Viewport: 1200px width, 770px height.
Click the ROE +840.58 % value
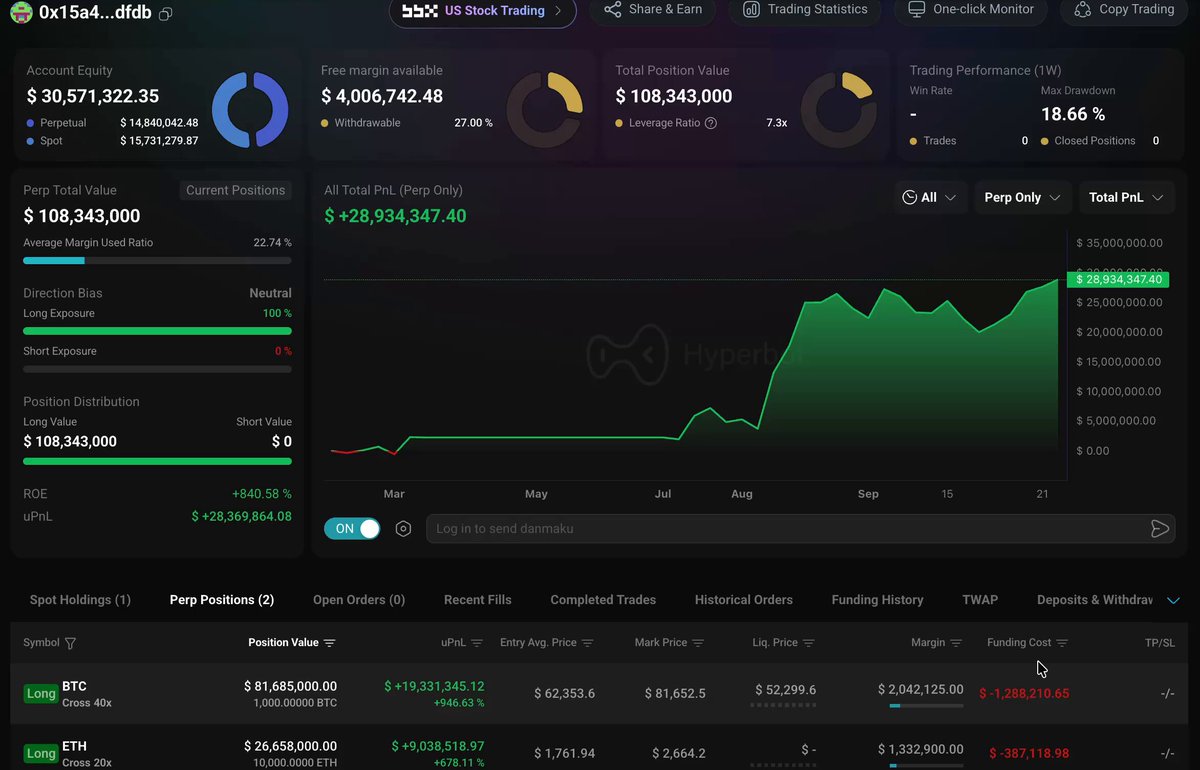point(261,494)
